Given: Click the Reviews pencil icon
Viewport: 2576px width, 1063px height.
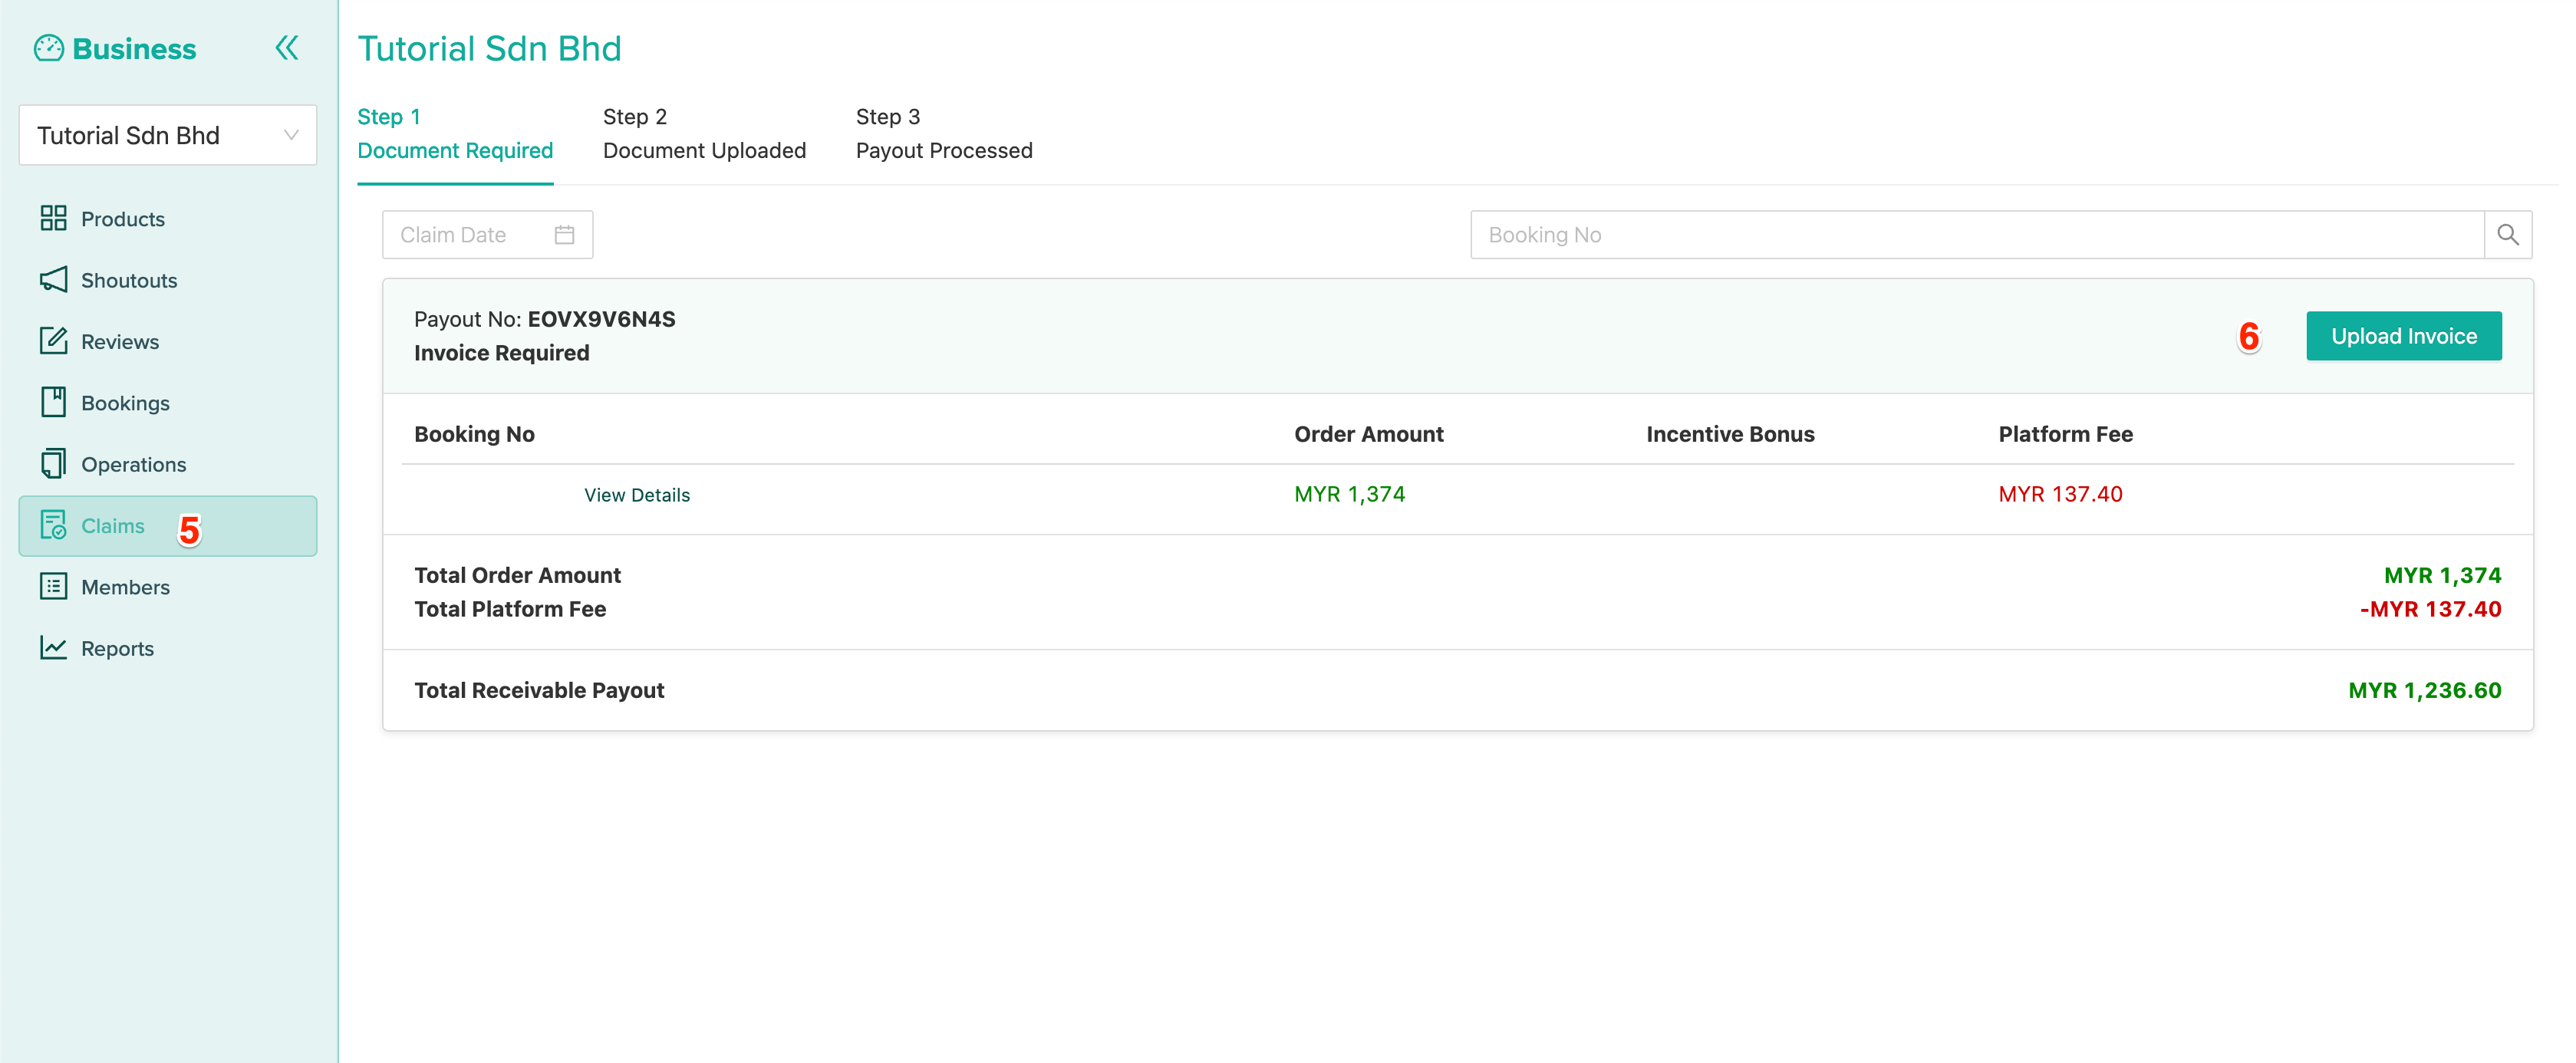Looking at the screenshot, I should click(53, 341).
